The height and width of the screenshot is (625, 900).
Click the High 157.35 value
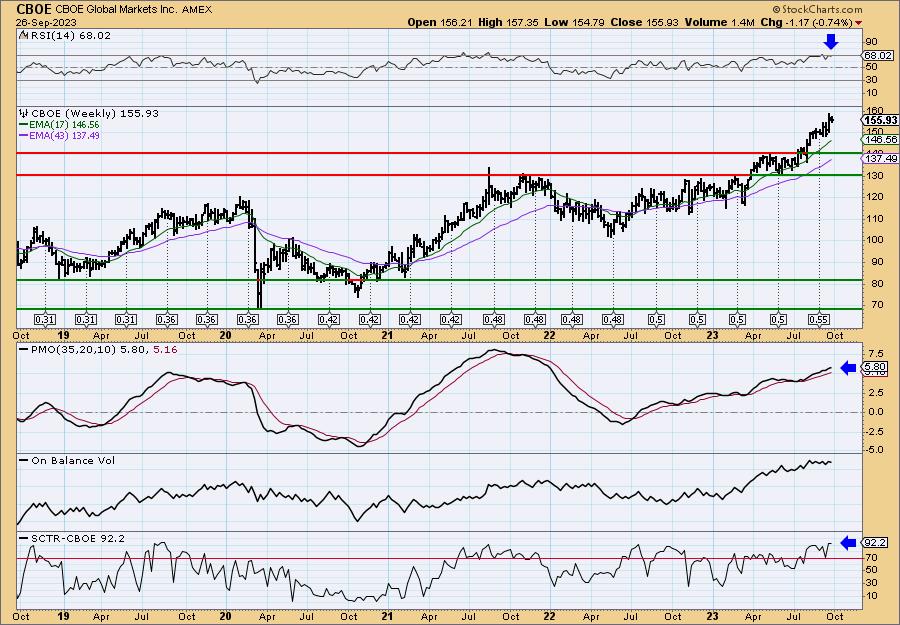508,22
